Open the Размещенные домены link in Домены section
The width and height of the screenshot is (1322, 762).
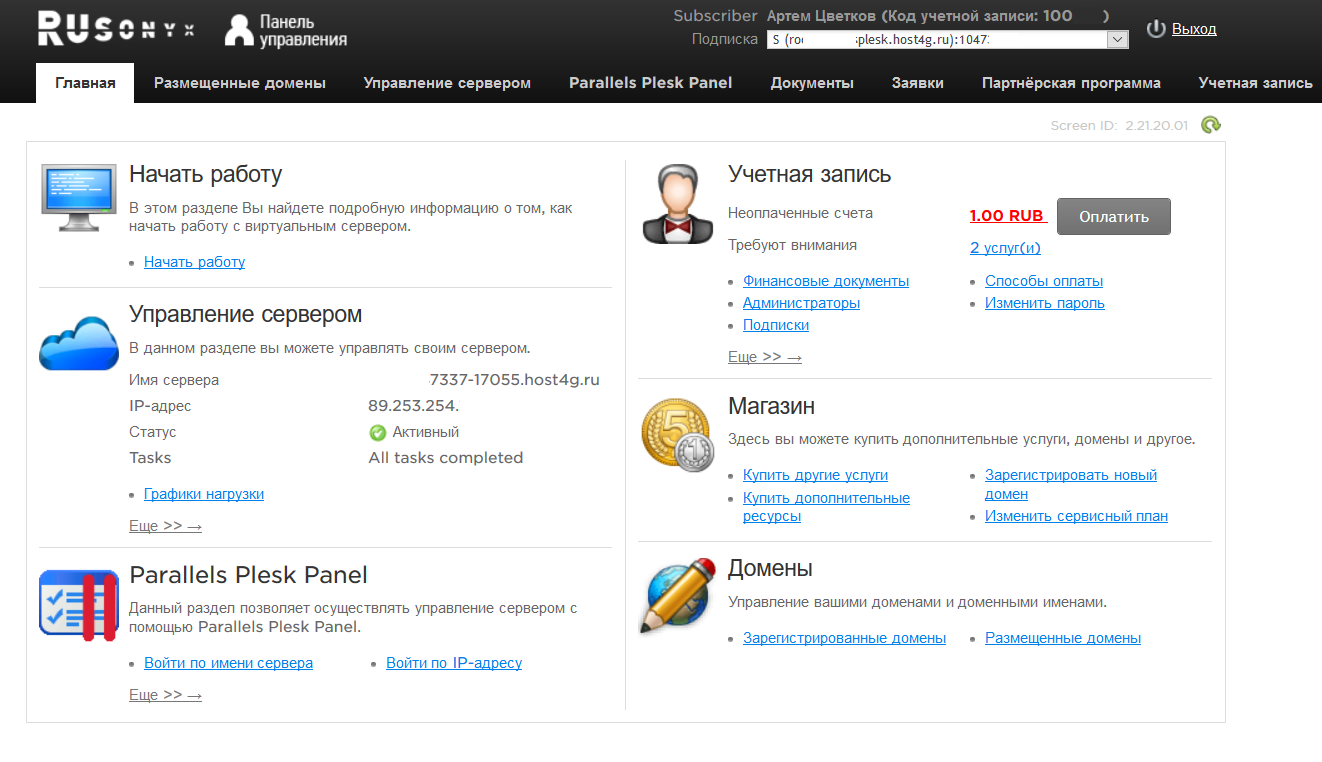tap(1063, 638)
